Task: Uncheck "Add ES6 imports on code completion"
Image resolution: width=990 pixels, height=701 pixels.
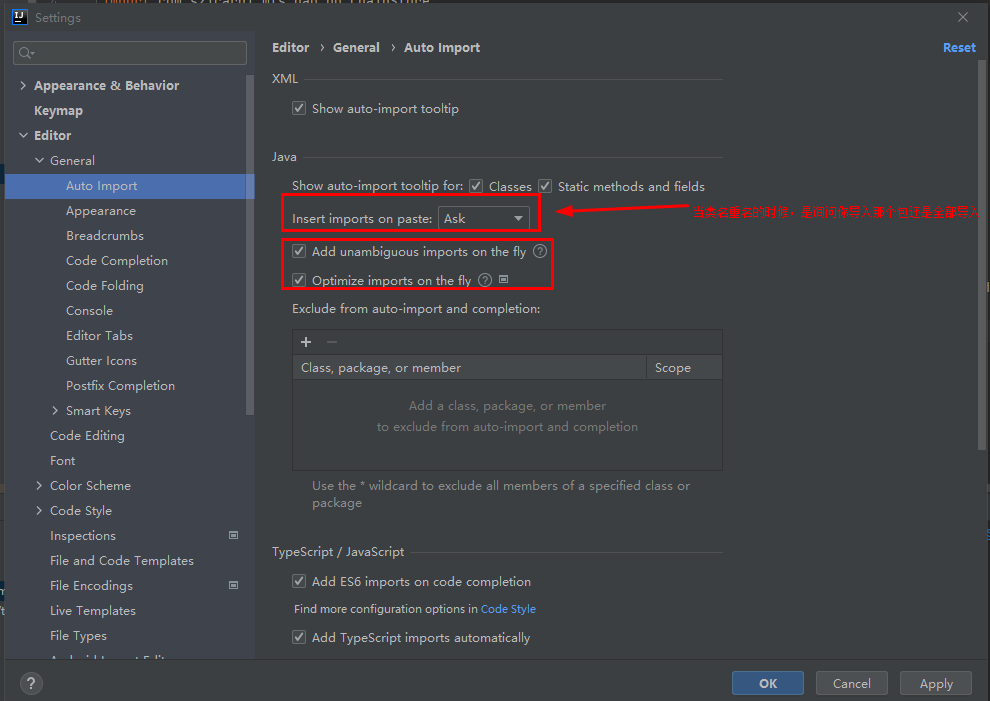Action: point(298,581)
